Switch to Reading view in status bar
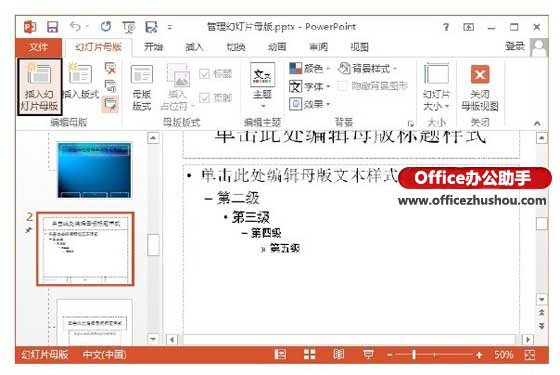The height and width of the screenshot is (375, 560). point(338,354)
